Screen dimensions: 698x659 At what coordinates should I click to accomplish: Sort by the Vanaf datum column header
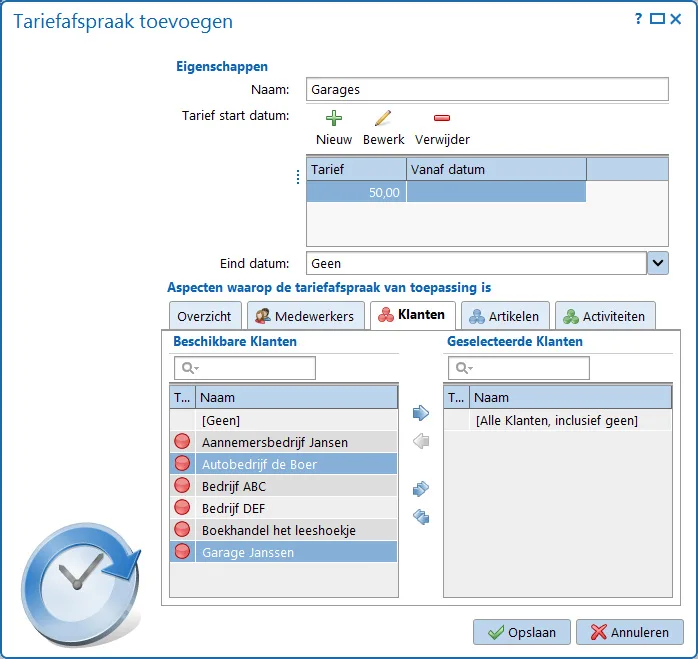496,169
